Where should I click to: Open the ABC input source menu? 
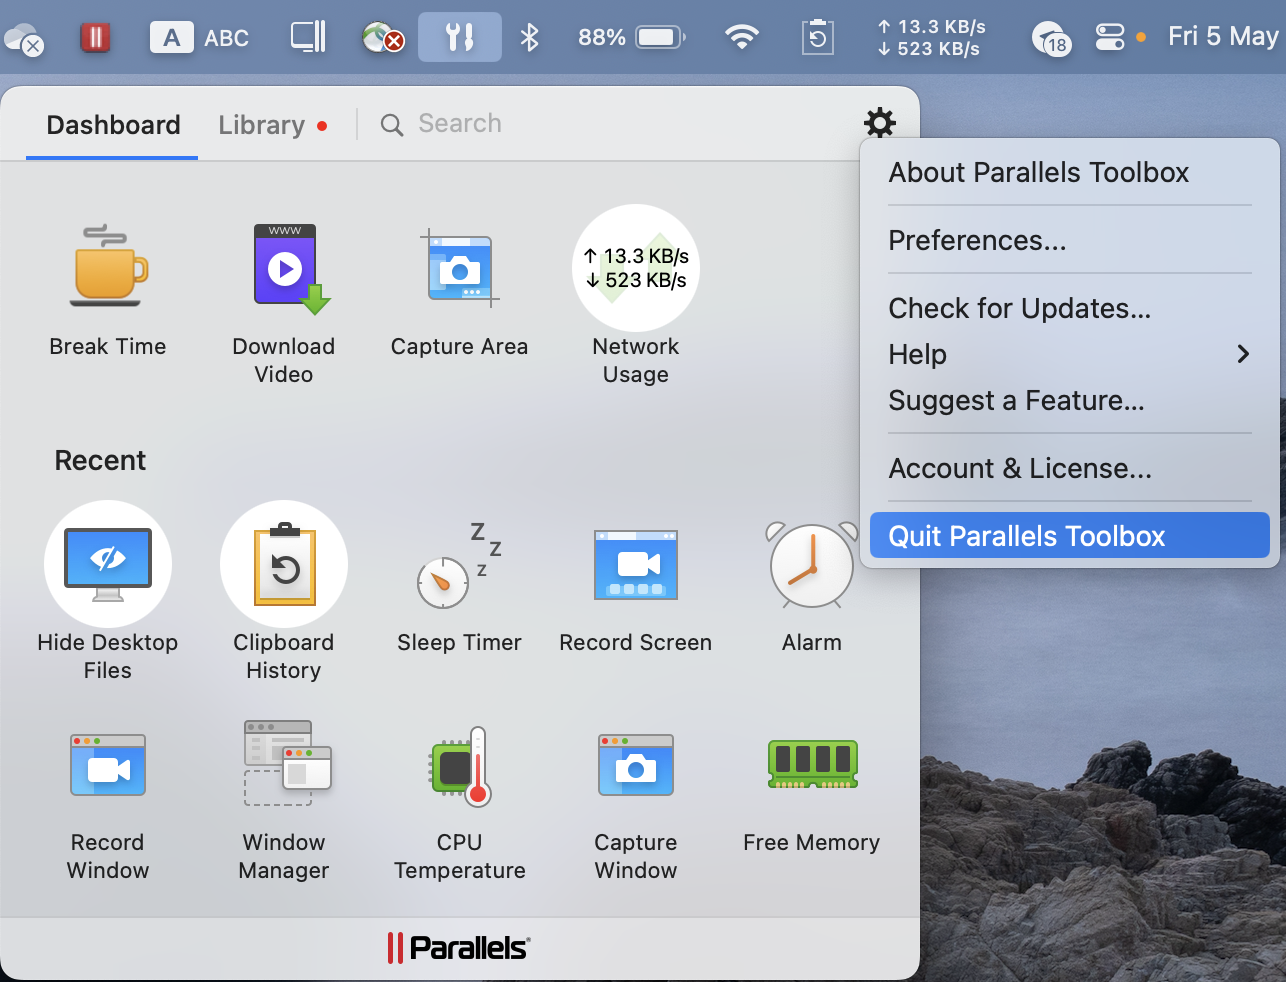coord(200,38)
